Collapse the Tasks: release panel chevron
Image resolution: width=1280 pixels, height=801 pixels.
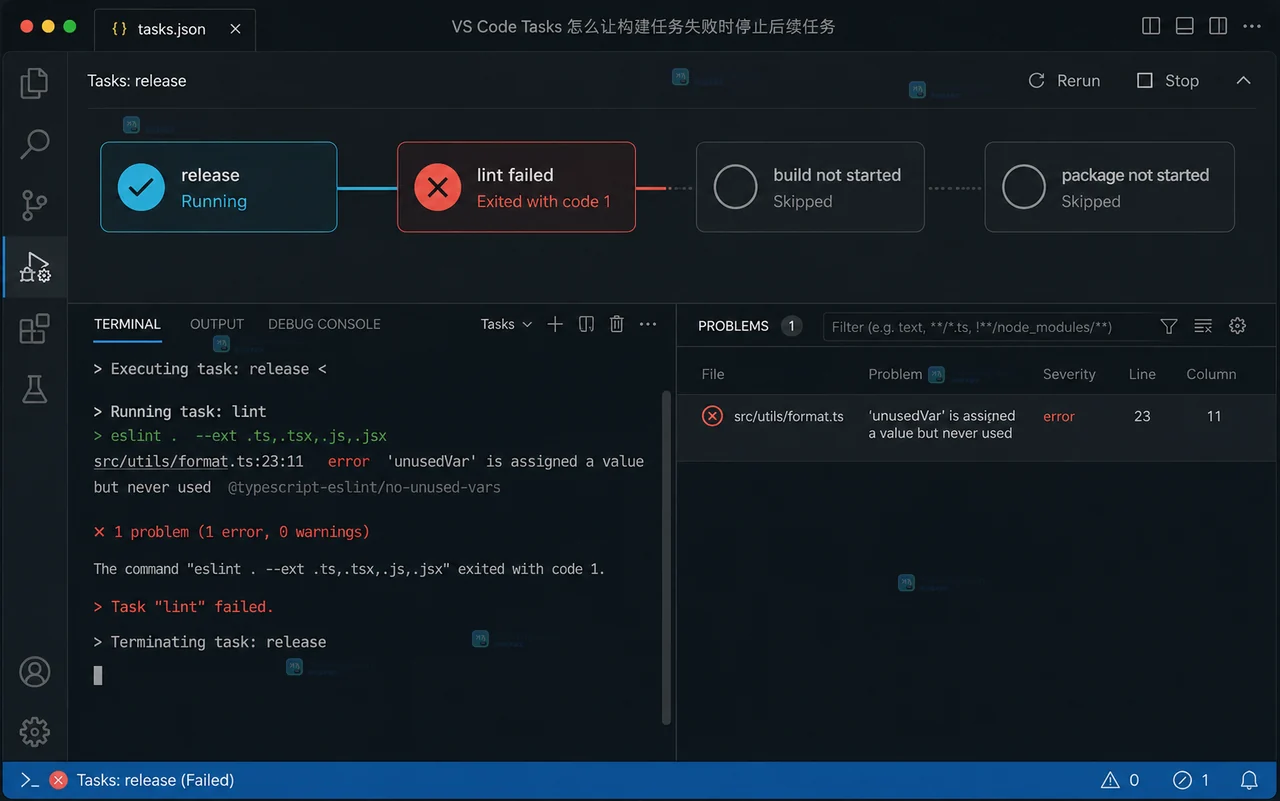(1243, 80)
